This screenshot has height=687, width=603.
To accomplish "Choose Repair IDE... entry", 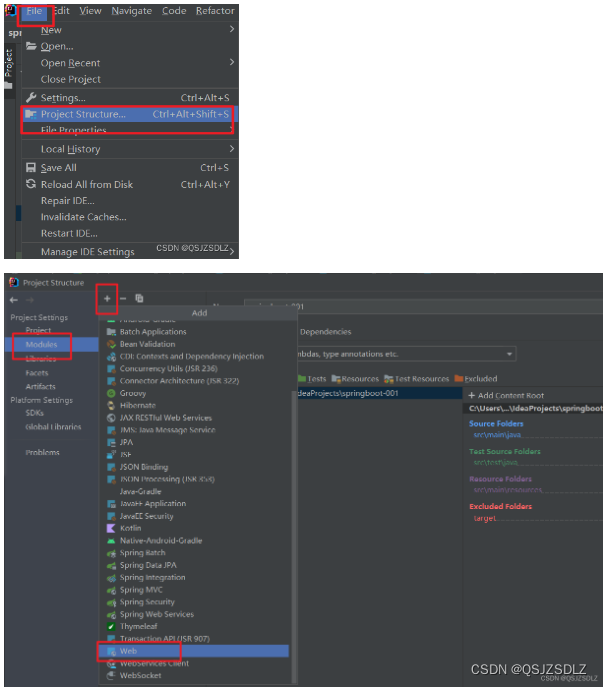I will 67,201.
